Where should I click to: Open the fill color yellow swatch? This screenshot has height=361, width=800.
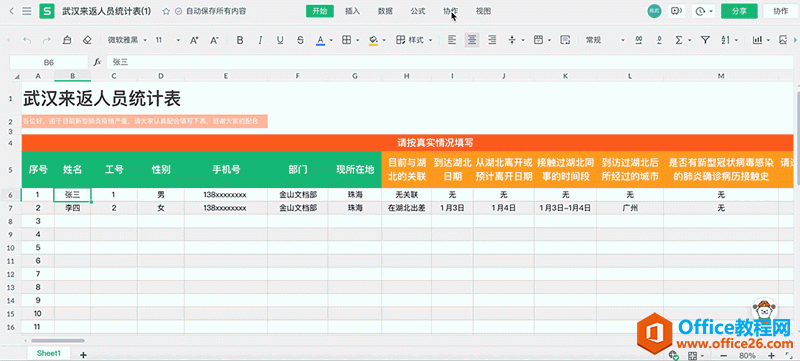373,40
